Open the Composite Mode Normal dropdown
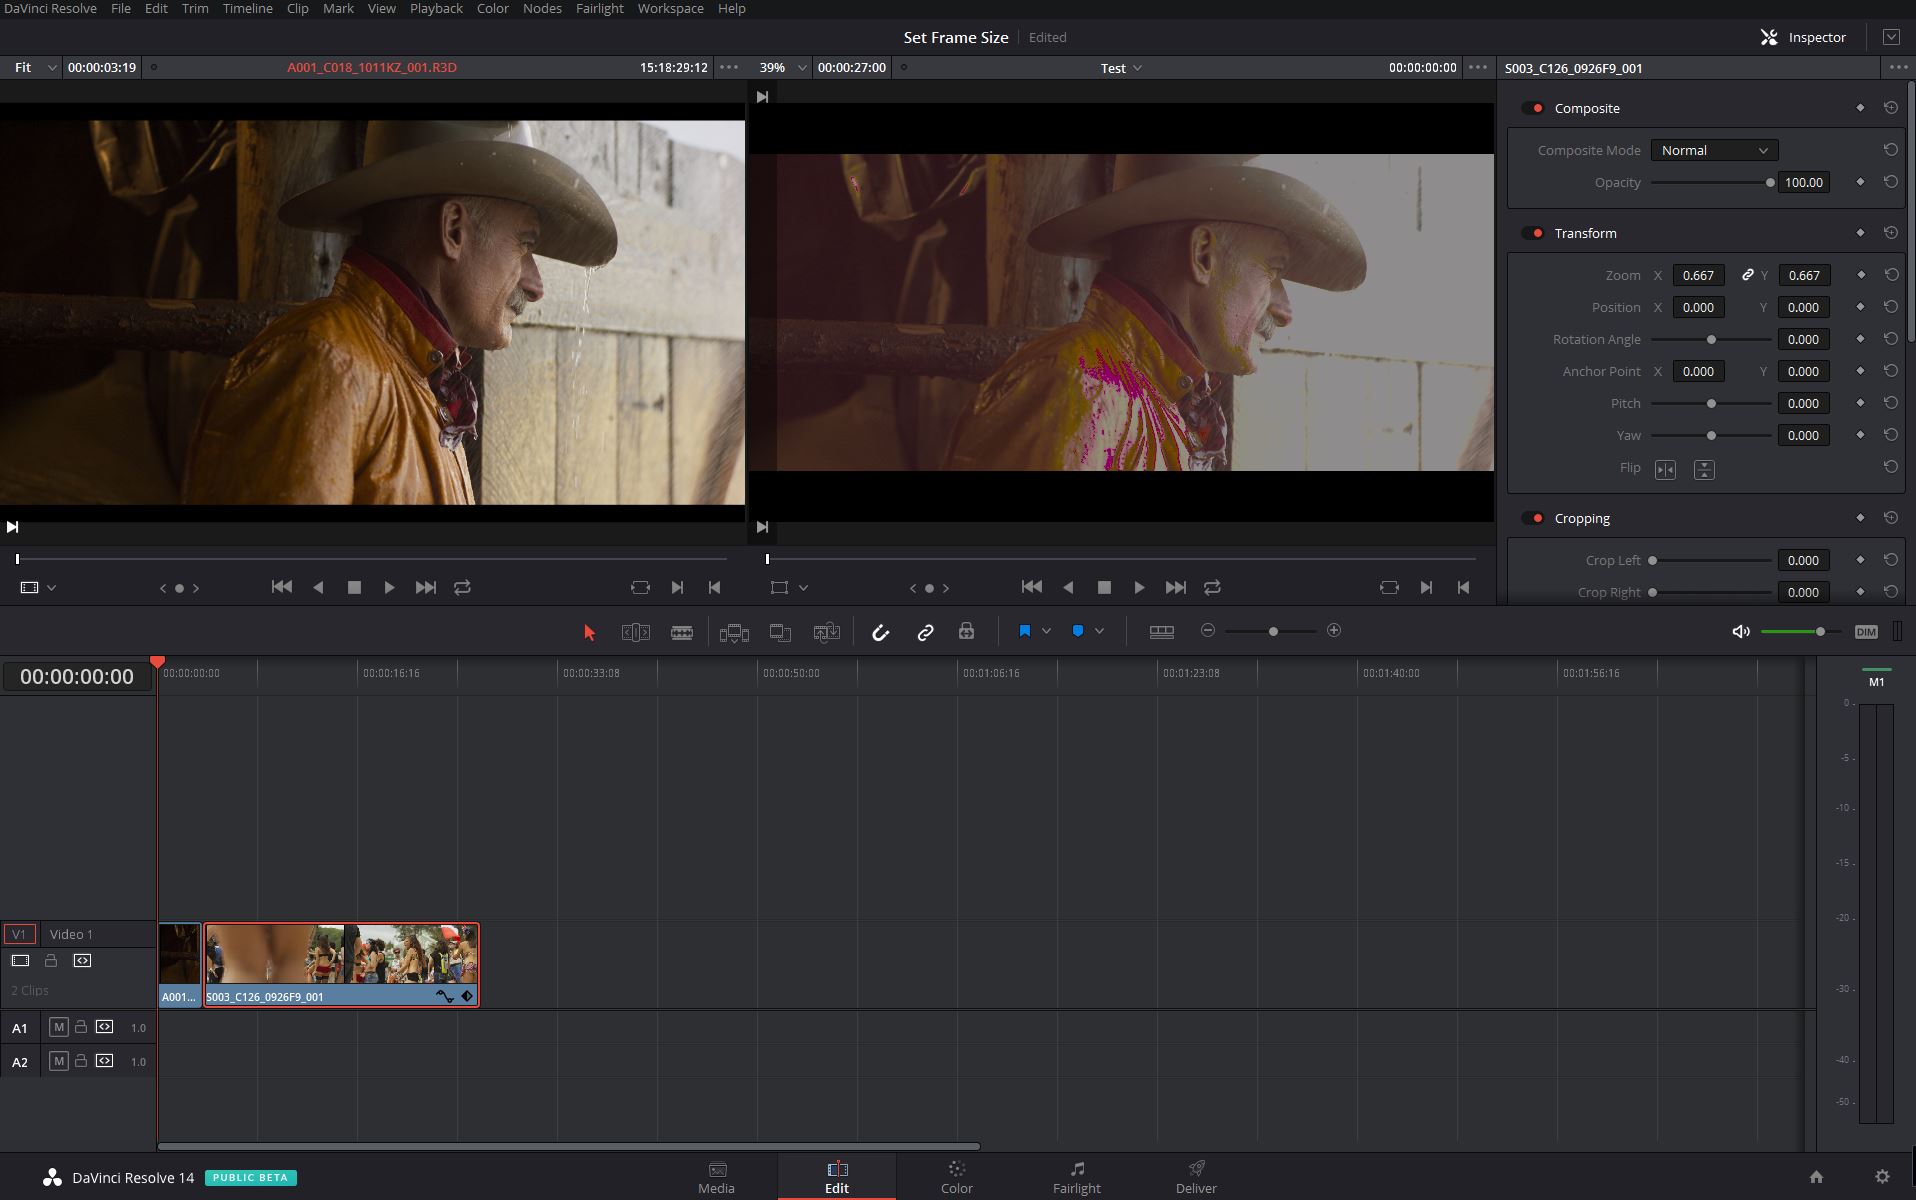 (1714, 150)
